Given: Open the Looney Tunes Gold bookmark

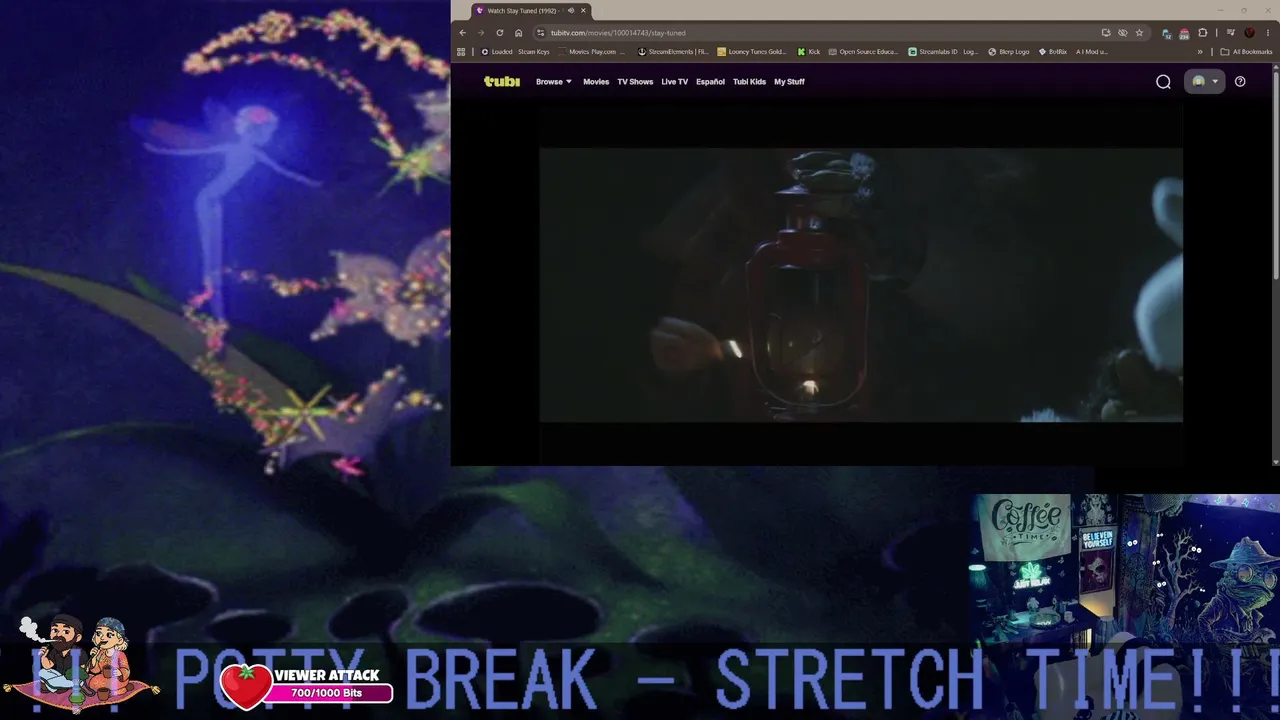Looking at the screenshot, I should (752, 52).
